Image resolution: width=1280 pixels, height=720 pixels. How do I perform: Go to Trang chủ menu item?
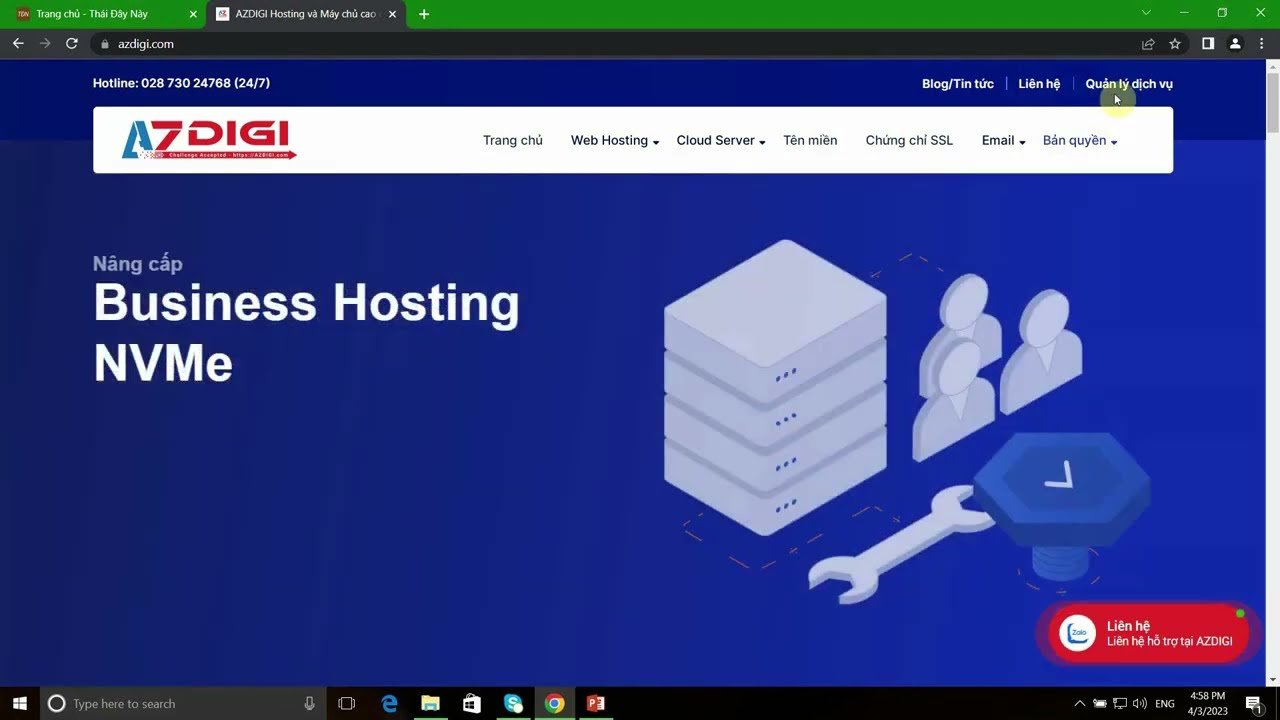513,140
